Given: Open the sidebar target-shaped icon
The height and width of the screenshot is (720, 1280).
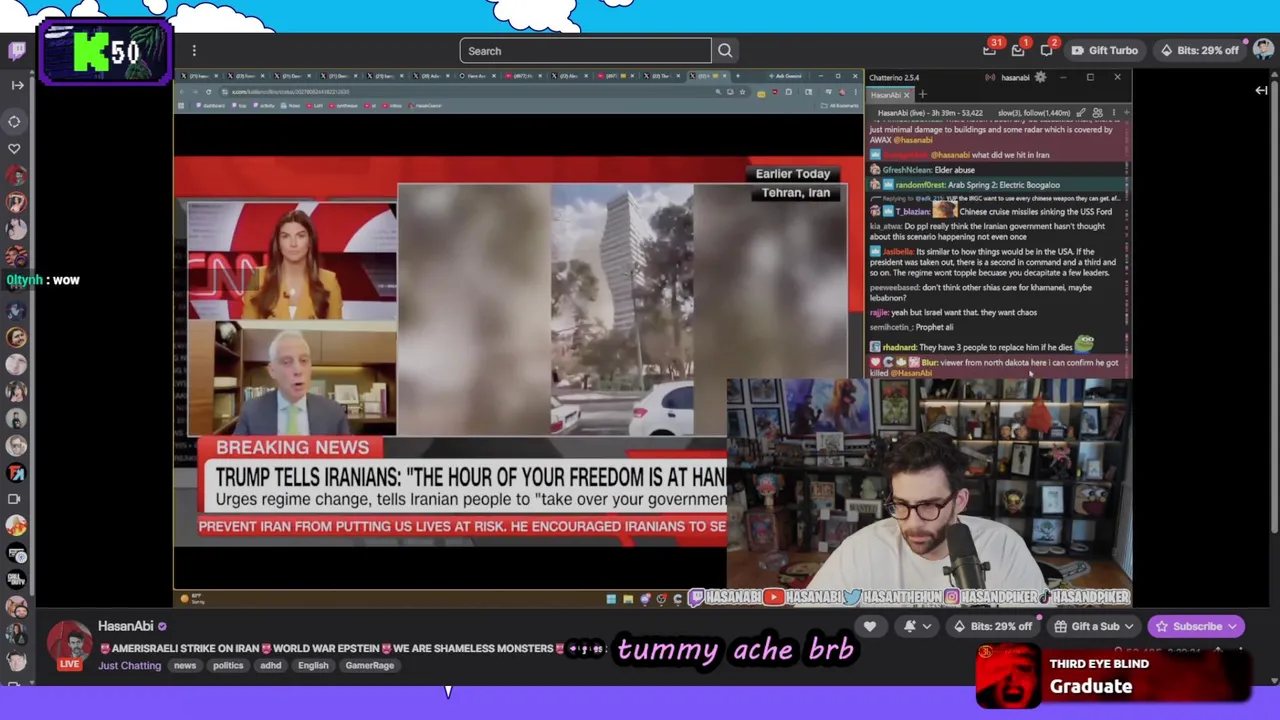Looking at the screenshot, I should point(15,122).
